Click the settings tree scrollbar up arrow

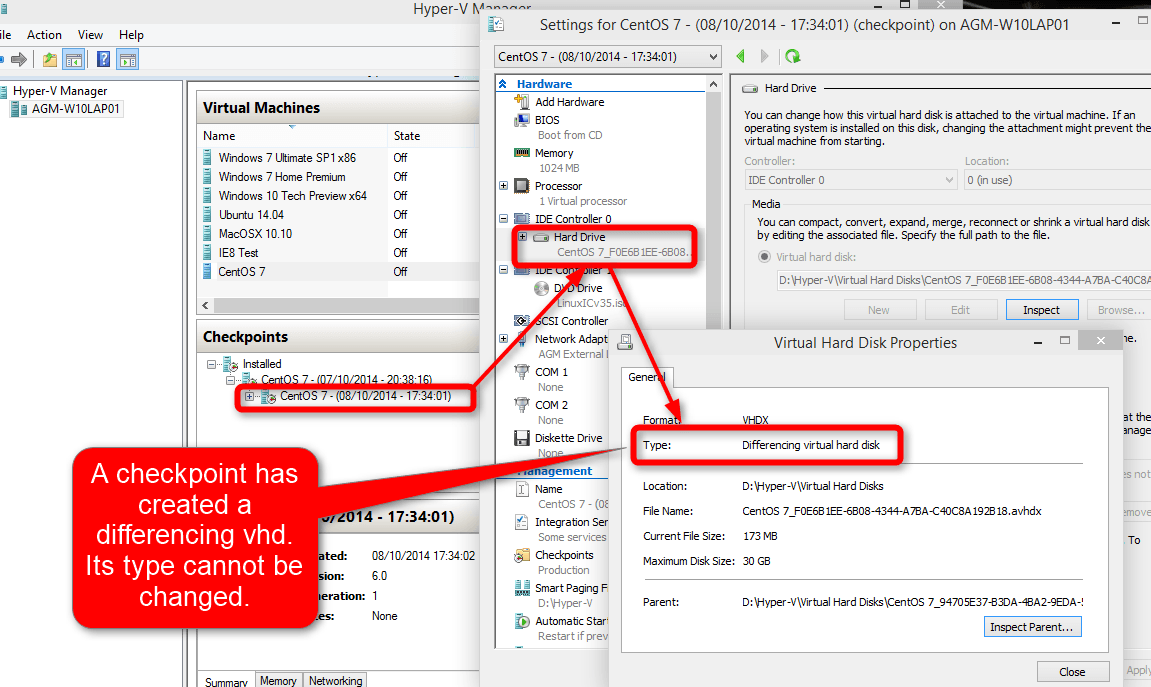click(713, 85)
